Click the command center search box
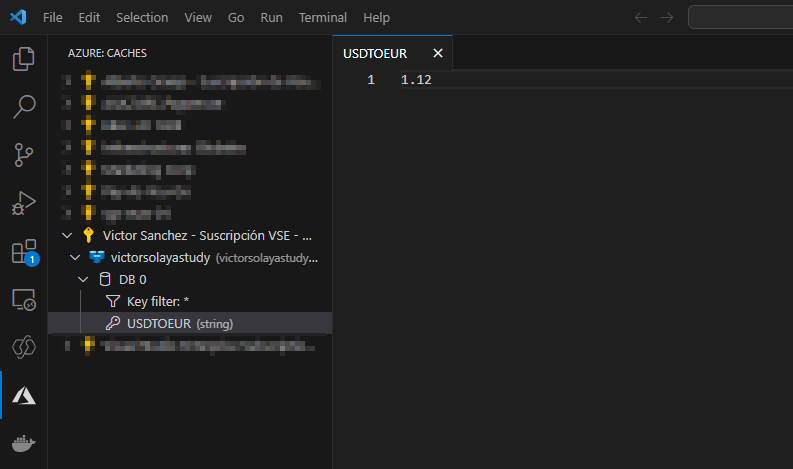The image size is (793, 469). click(x=740, y=18)
